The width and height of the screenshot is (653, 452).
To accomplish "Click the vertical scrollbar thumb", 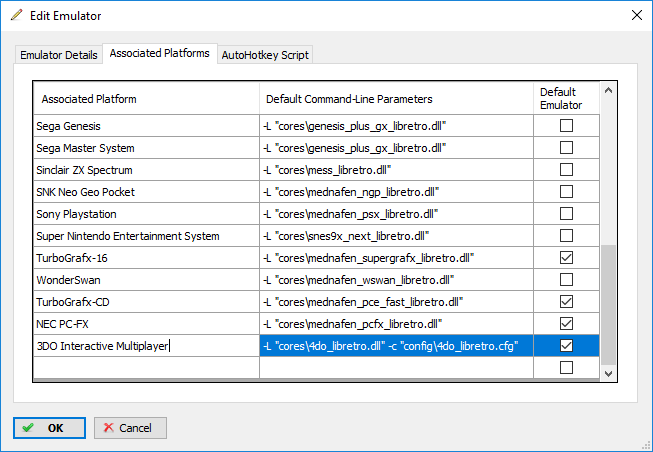I will click(x=608, y=305).
